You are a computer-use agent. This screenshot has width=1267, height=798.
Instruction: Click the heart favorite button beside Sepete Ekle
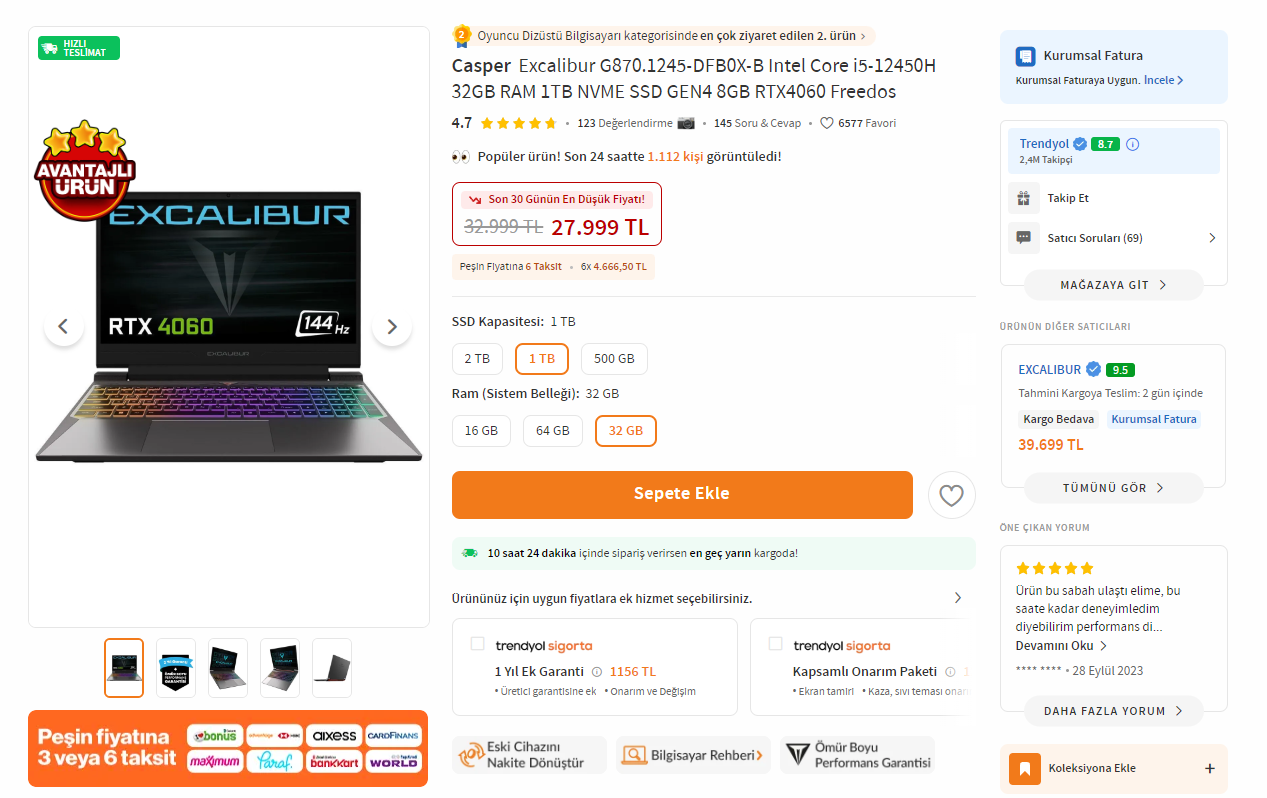pos(951,495)
